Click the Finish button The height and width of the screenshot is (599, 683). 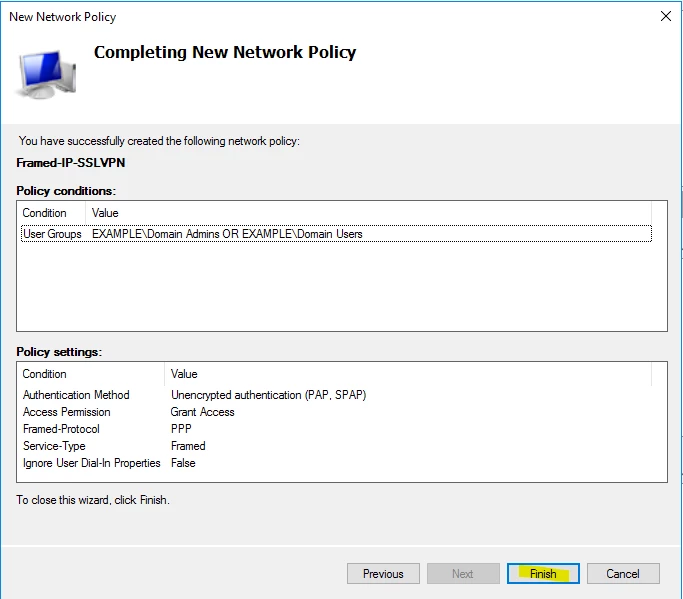point(543,573)
